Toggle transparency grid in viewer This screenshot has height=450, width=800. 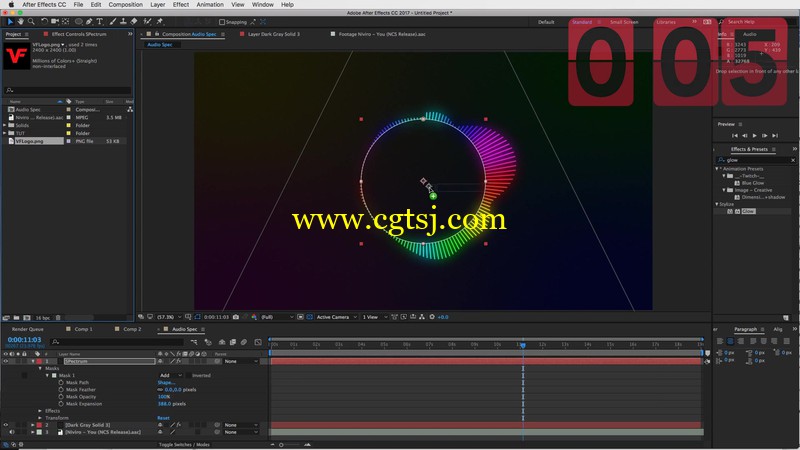[x=309, y=317]
